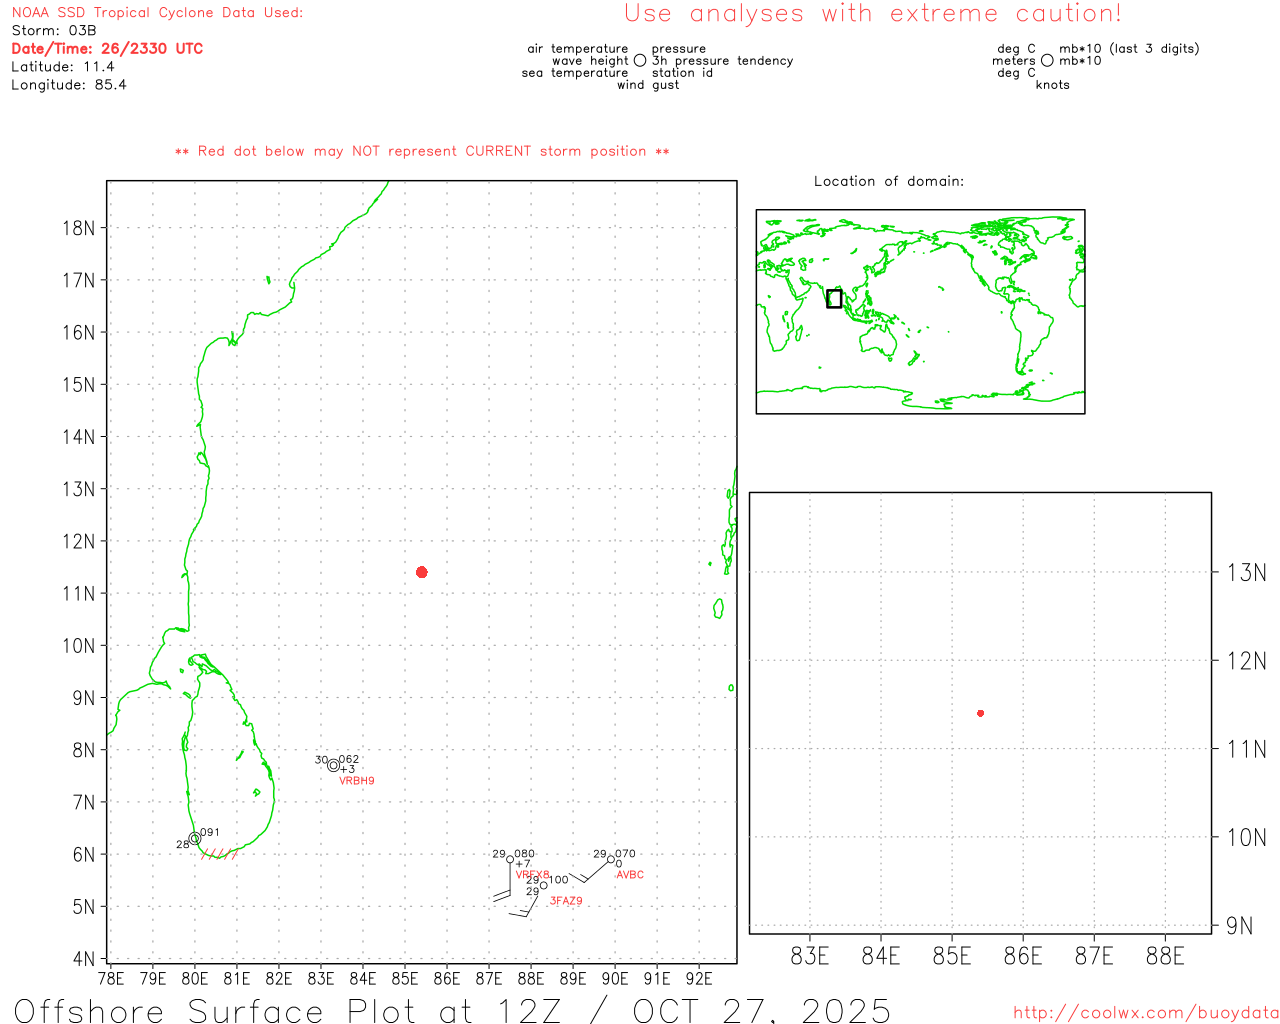
Task: Select the VRBH9 station circle marker
Action: tap(333, 766)
